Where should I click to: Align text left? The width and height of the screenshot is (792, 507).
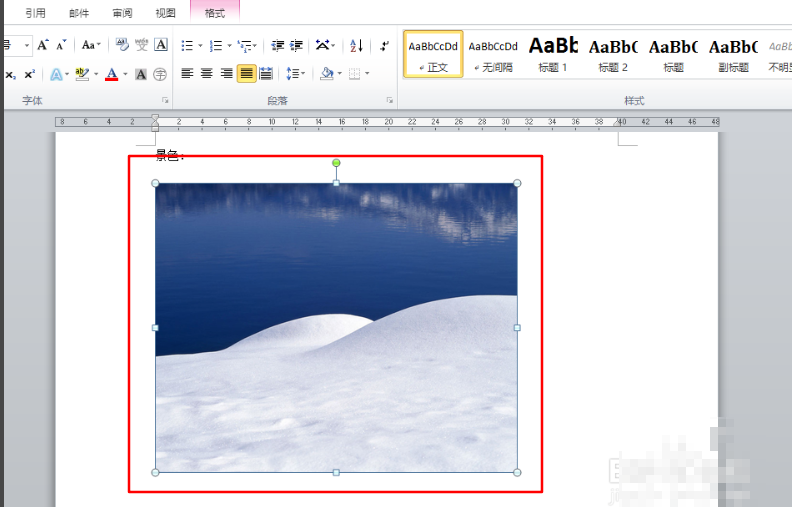tap(187, 74)
